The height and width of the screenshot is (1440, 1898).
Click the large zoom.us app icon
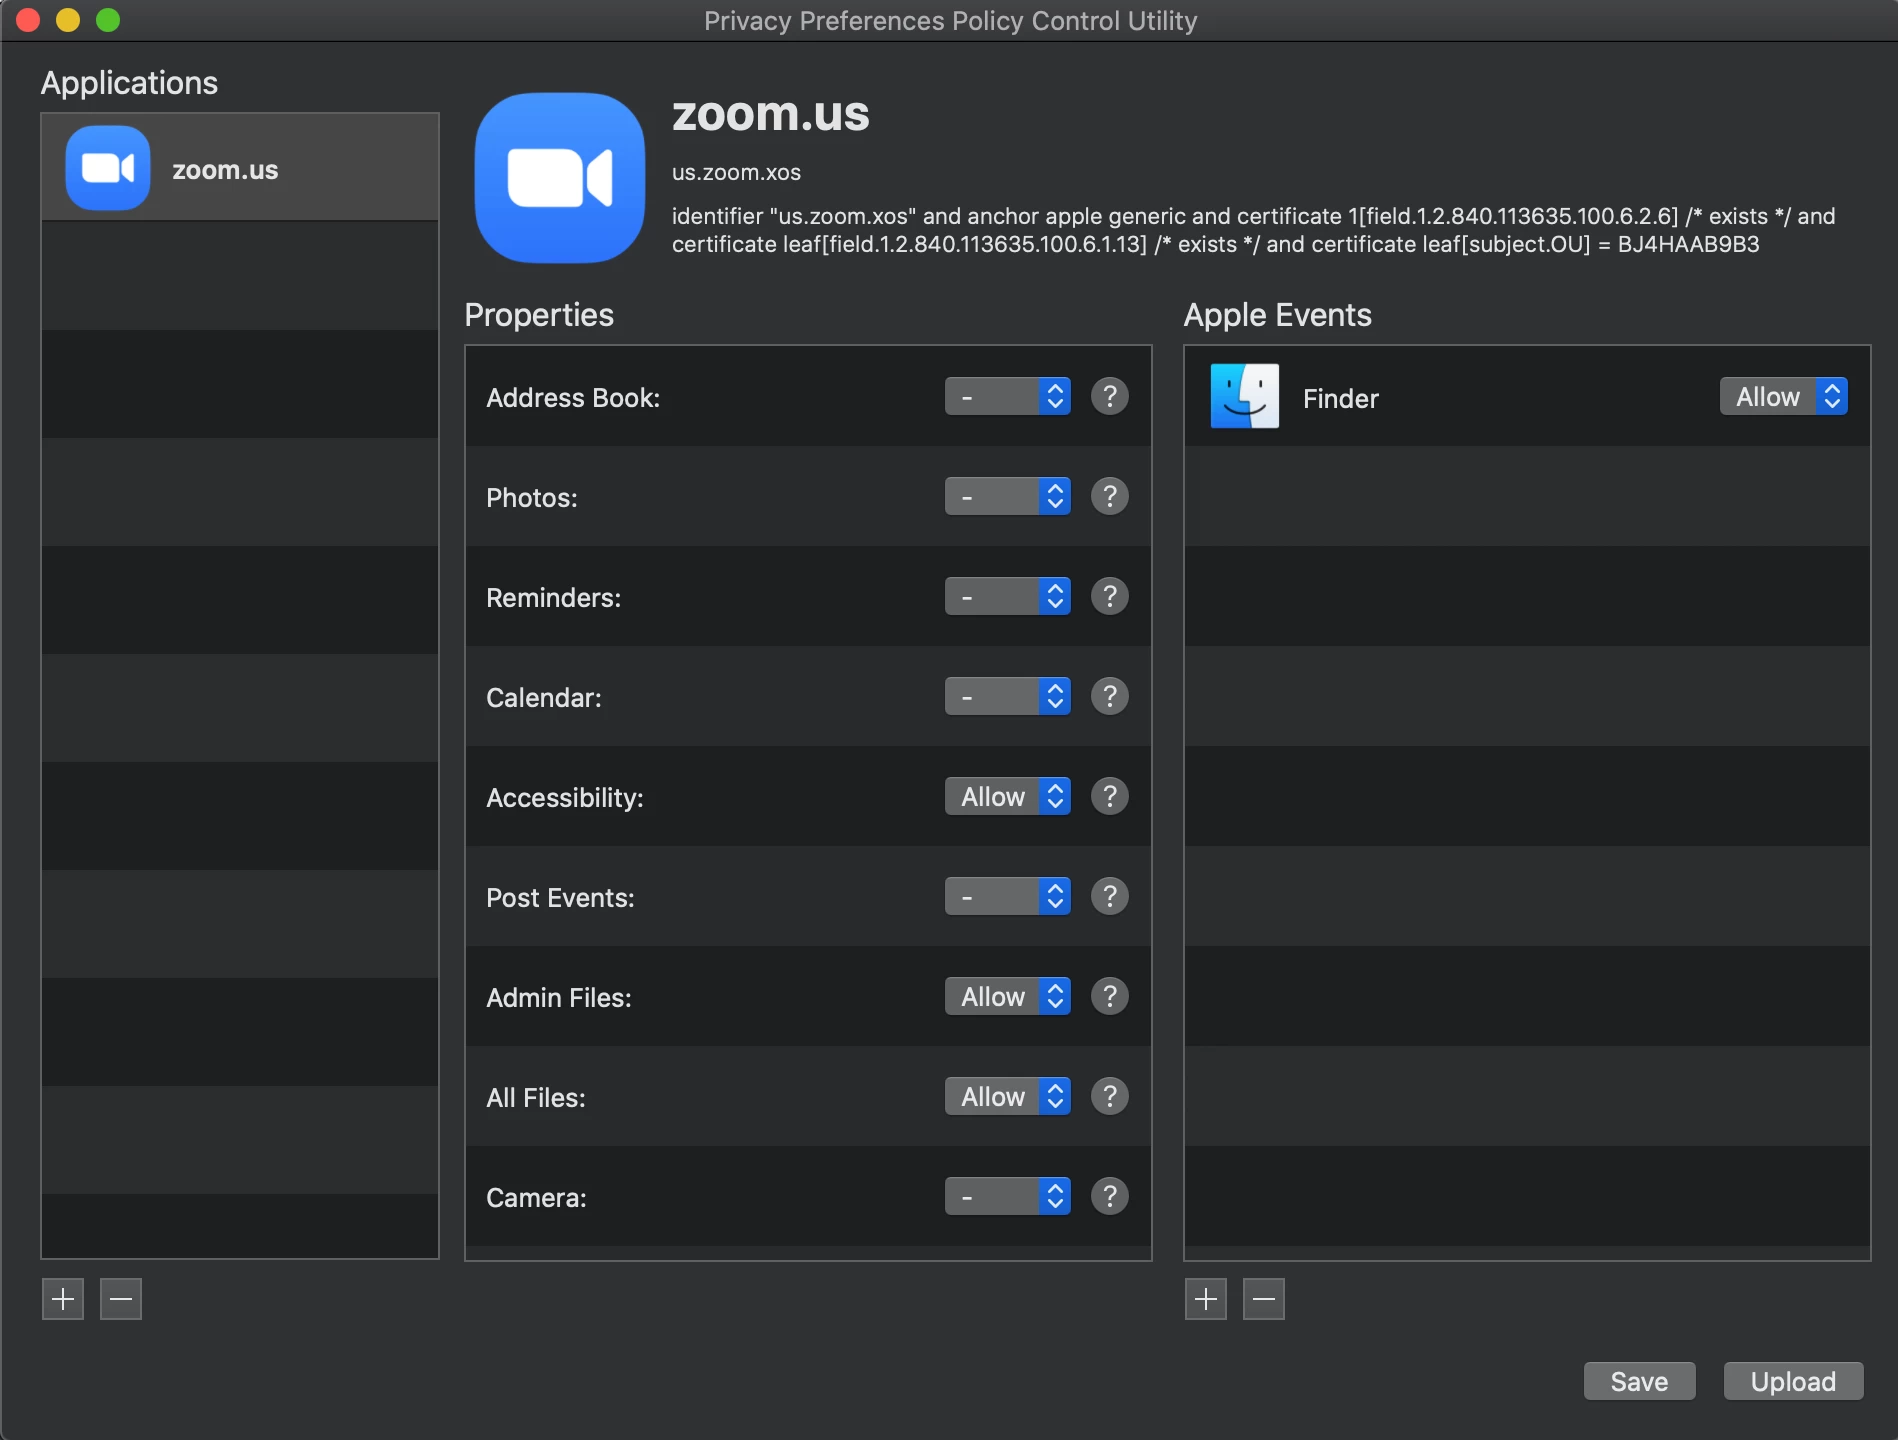click(x=560, y=178)
